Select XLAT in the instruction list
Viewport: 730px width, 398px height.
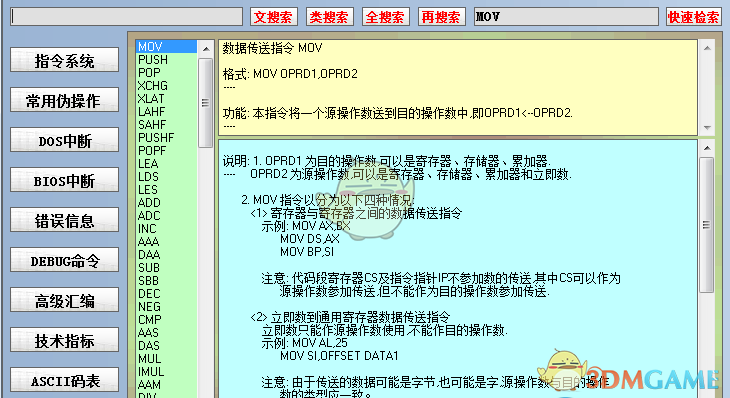click(166, 99)
